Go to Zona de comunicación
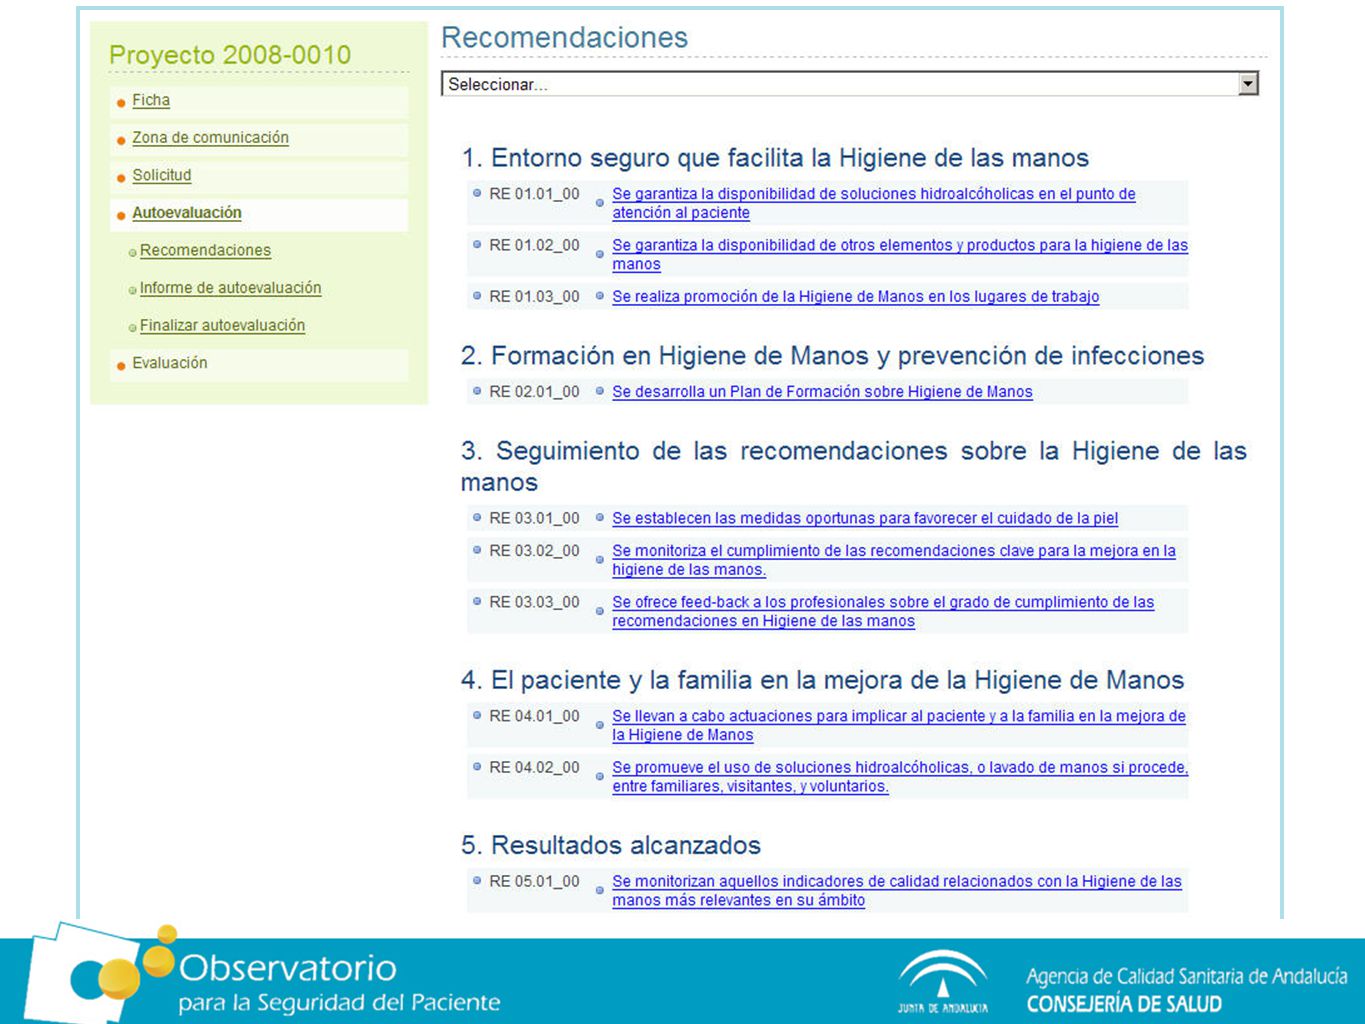Image resolution: width=1365 pixels, height=1024 pixels. click(210, 138)
